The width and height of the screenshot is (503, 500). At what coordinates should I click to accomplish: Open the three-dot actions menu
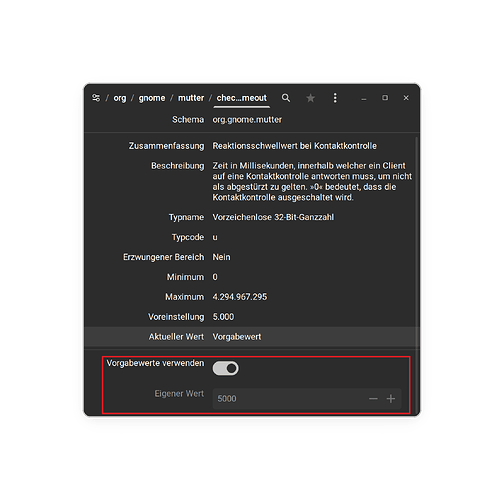pyautogui.click(x=335, y=98)
